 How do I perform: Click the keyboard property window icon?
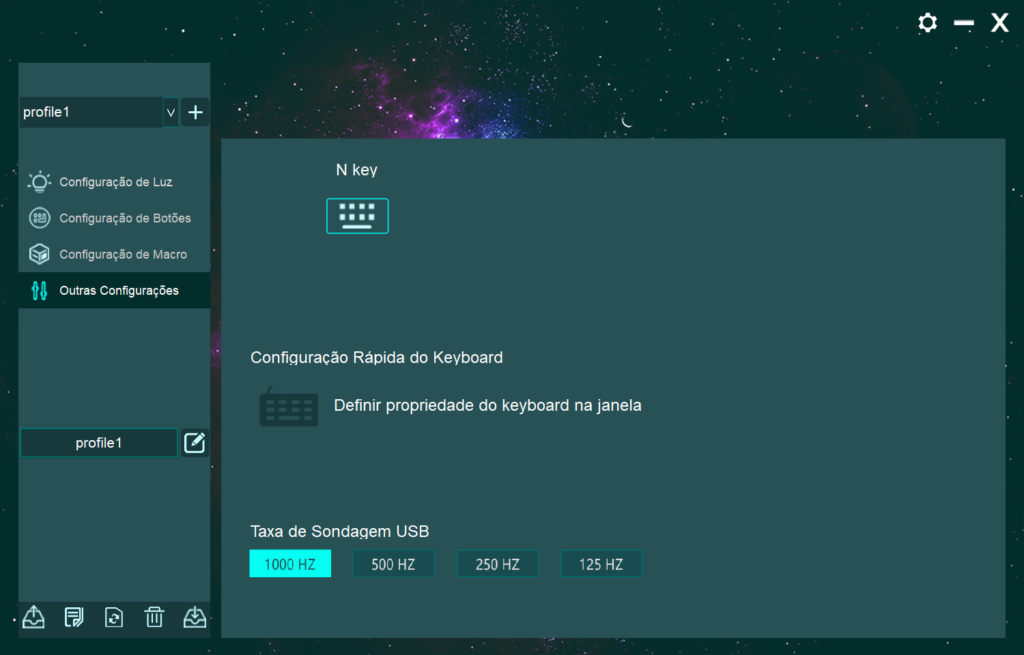pyautogui.click(x=289, y=408)
